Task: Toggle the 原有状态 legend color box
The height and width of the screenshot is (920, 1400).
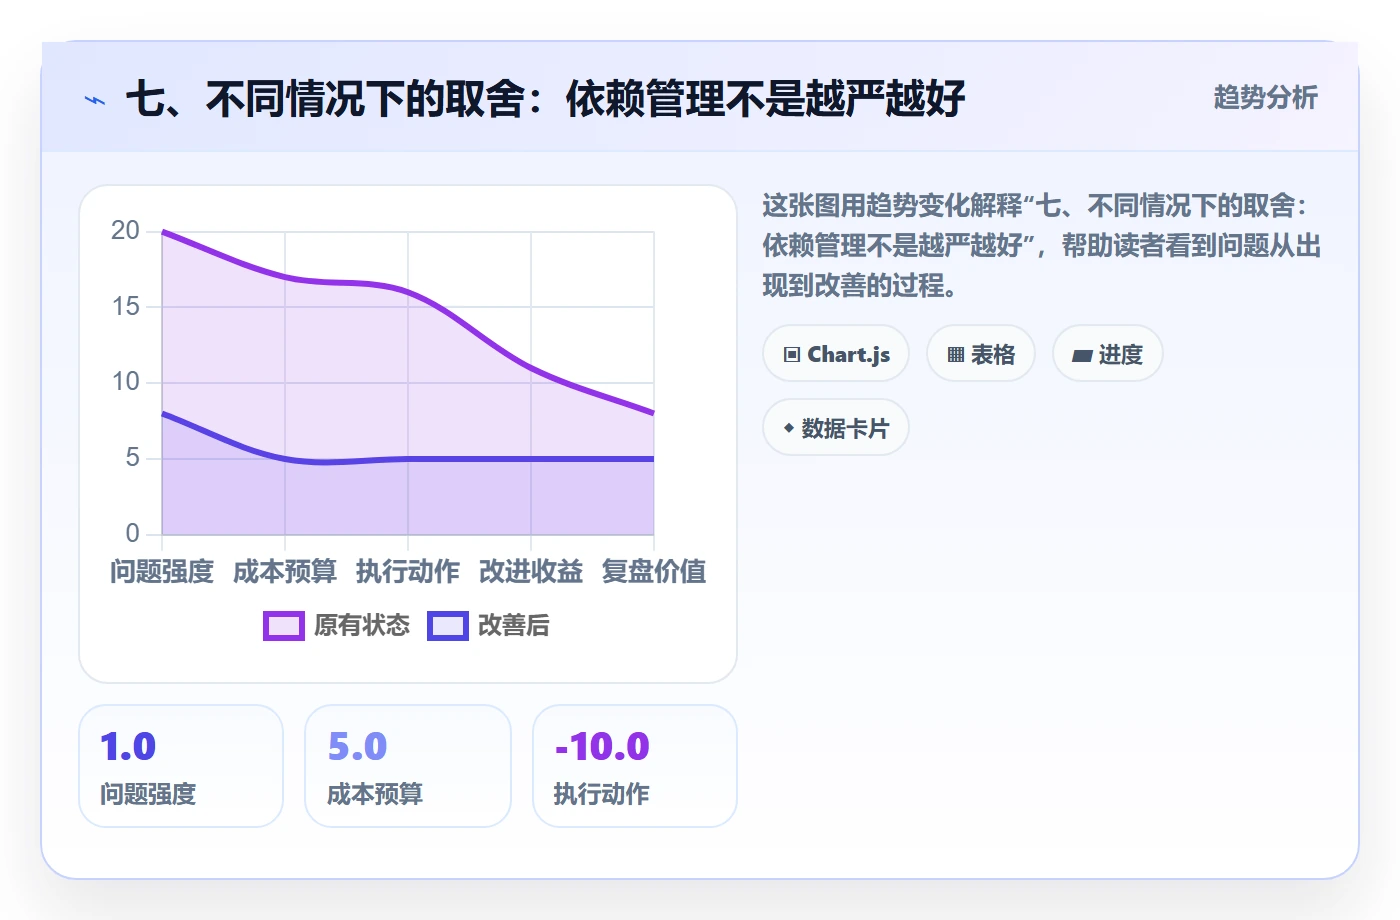Action: coord(284,626)
